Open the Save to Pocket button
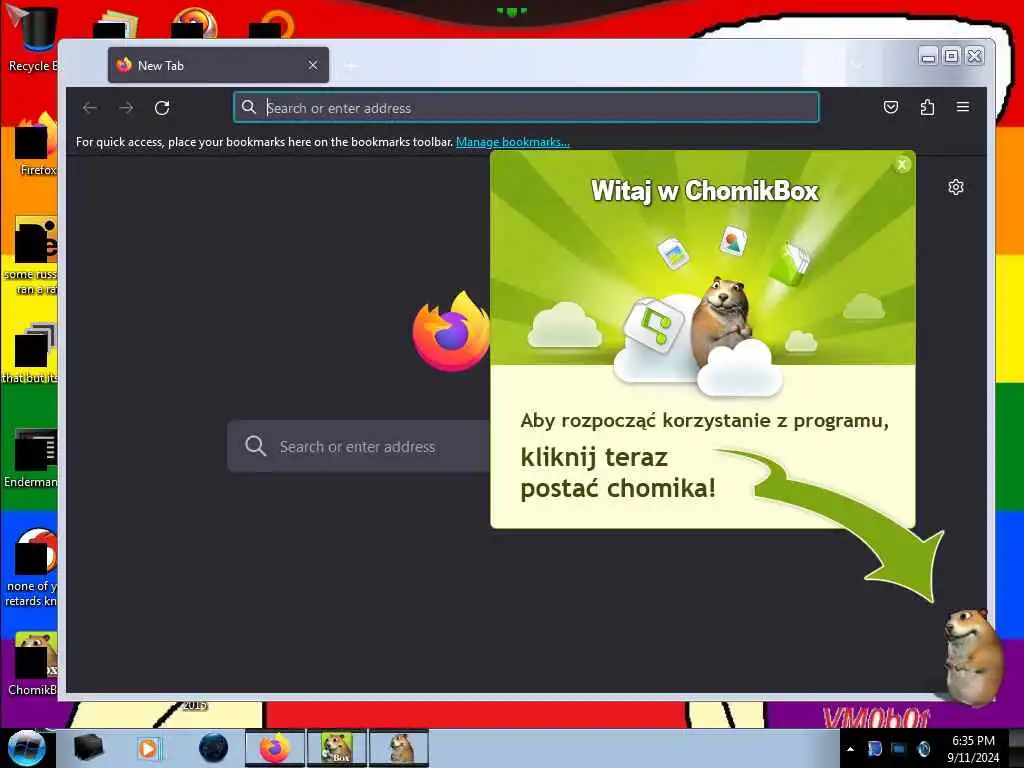The height and width of the screenshot is (768, 1024). coord(891,107)
